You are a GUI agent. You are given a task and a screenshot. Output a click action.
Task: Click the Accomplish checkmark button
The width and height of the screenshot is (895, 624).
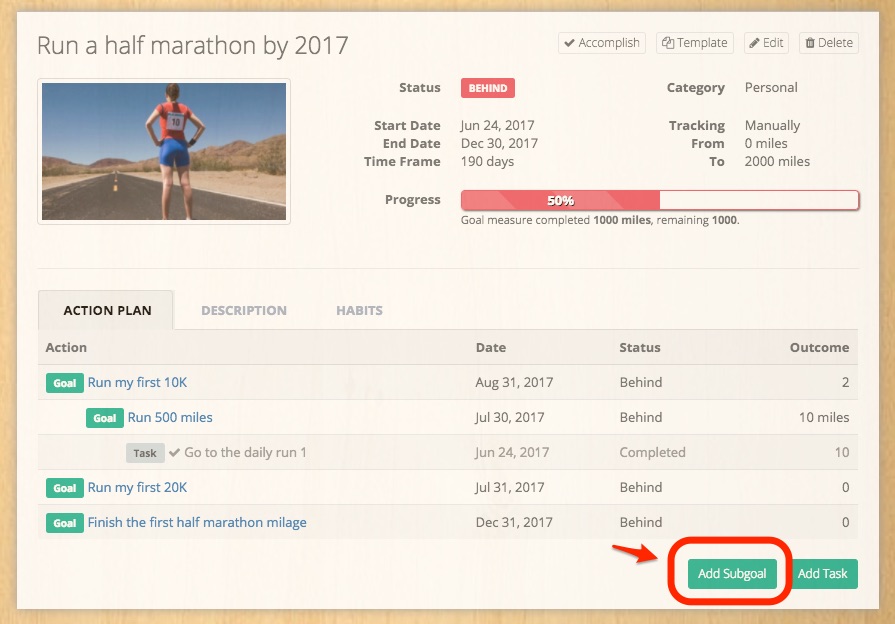[x=602, y=43]
